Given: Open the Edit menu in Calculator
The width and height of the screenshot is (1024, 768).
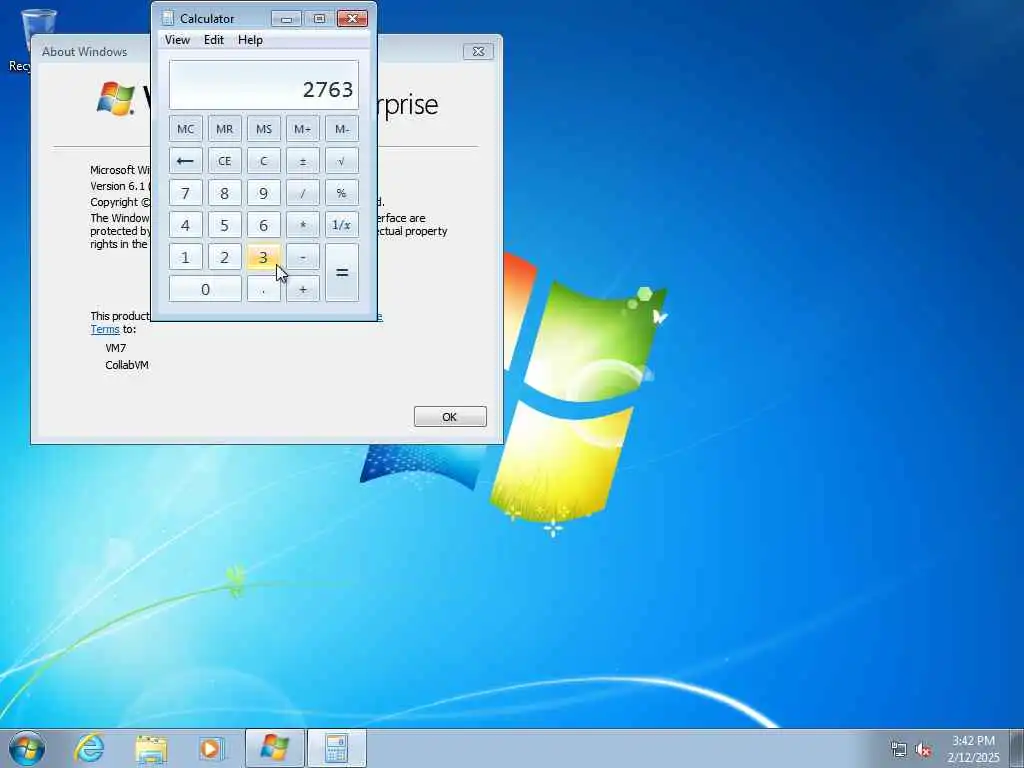Looking at the screenshot, I should pyautogui.click(x=214, y=40).
